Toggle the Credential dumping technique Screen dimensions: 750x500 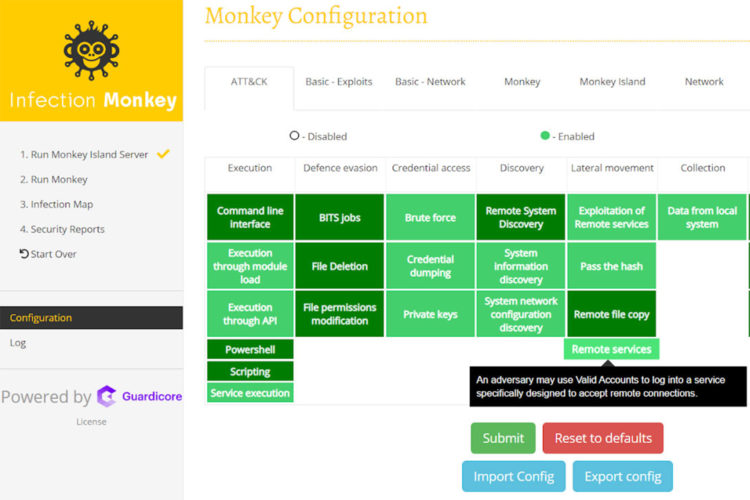coord(430,266)
